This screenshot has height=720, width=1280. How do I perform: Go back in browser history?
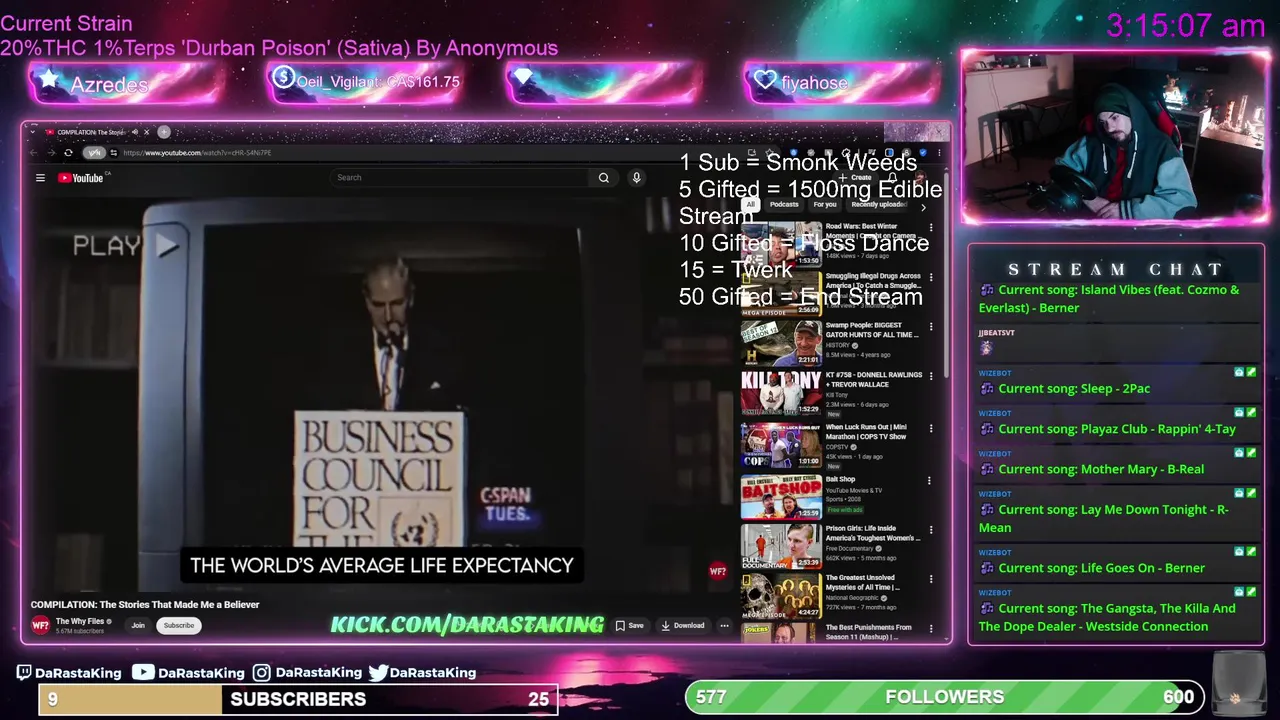33,153
